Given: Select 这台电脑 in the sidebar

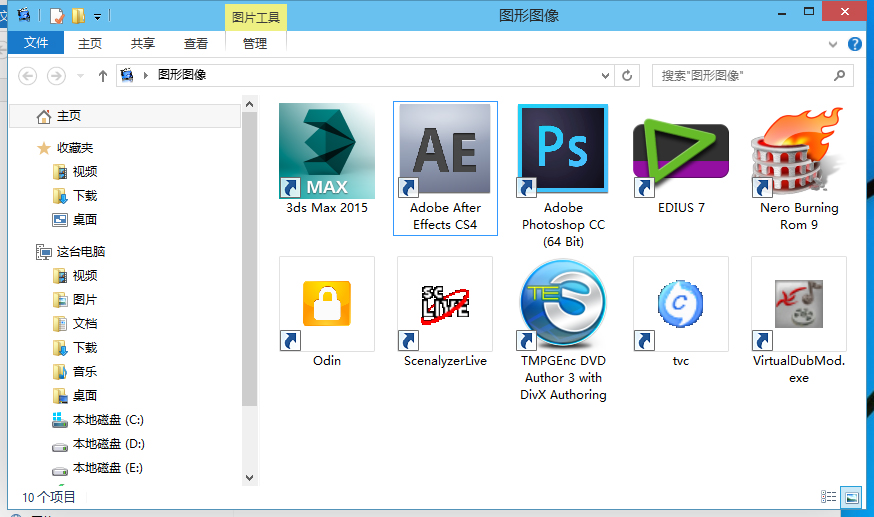Looking at the screenshot, I should click(71, 252).
